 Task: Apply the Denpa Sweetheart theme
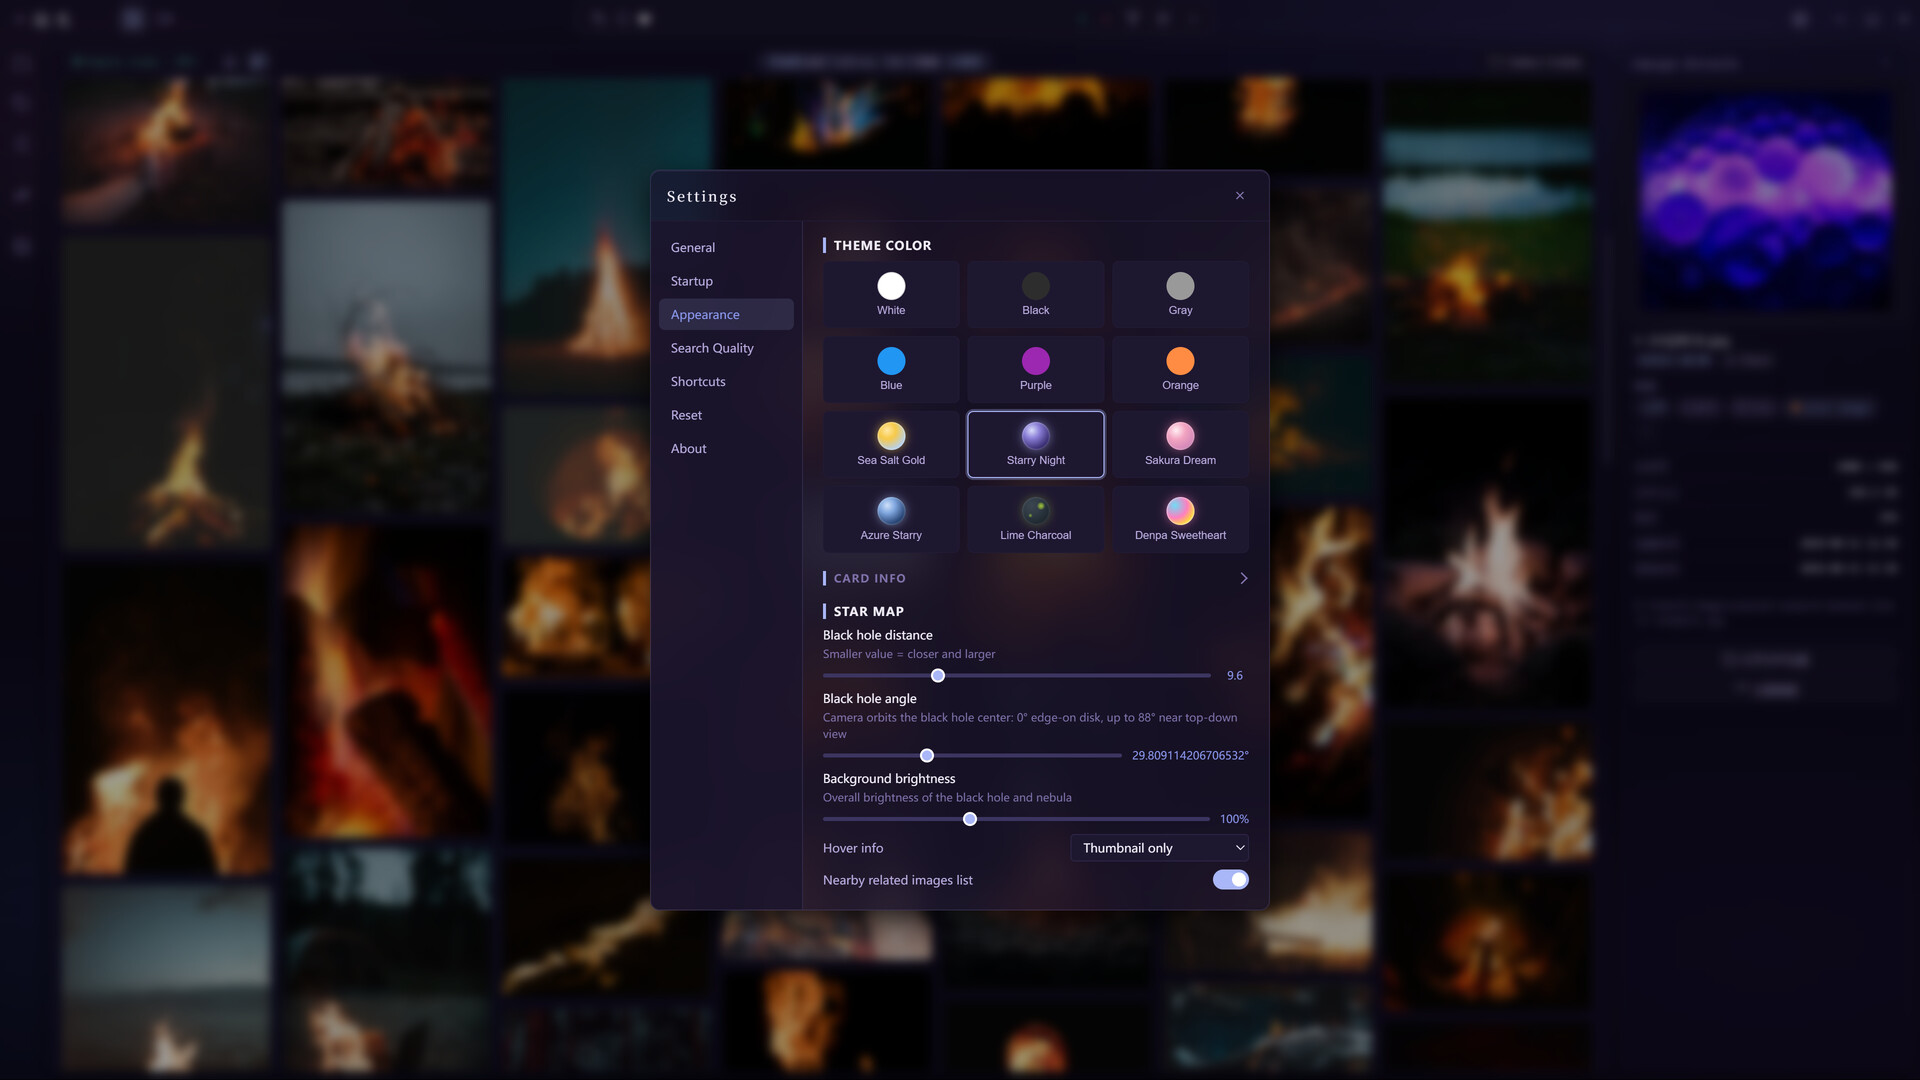pyautogui.click(x=1180, y=520)
